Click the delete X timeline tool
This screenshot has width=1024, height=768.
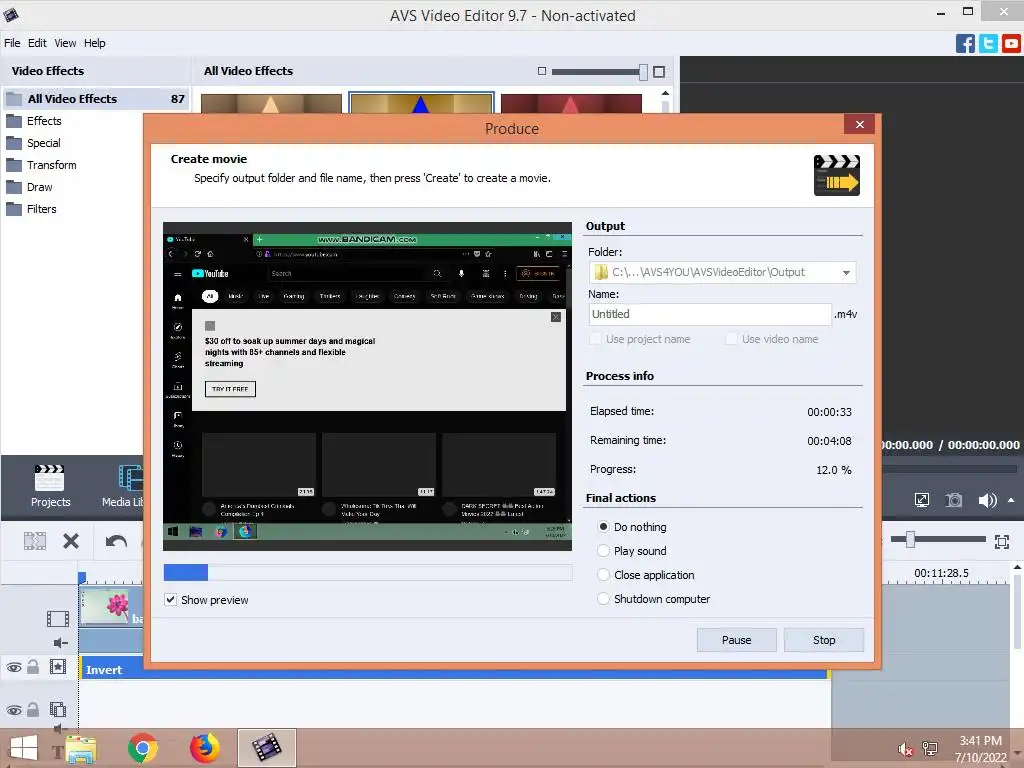pyautogui.click(x=71, y=541)
